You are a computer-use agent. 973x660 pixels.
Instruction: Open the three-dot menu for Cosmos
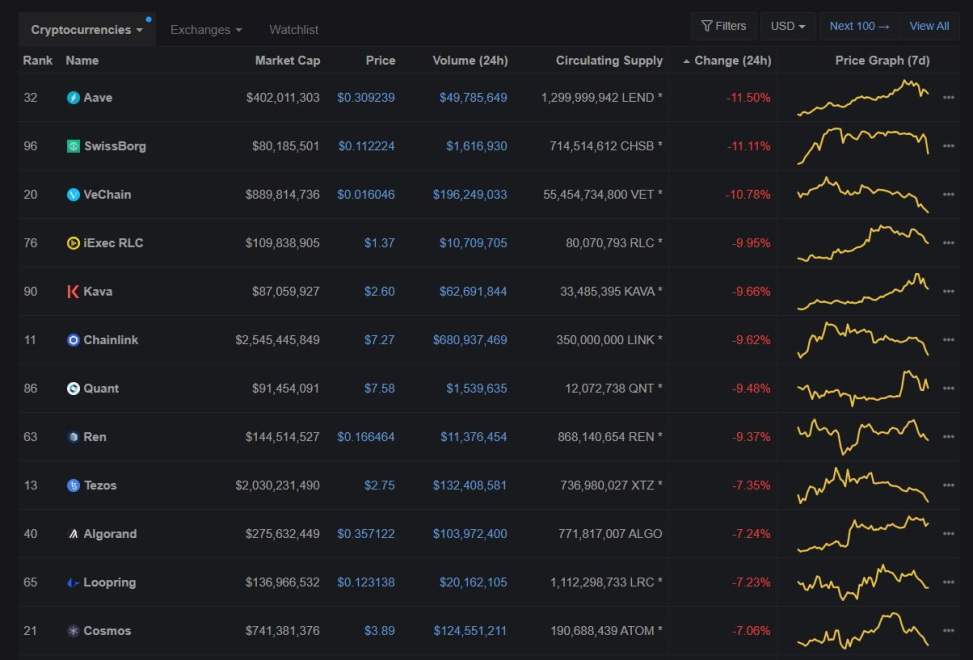click(x=948, y=631)
